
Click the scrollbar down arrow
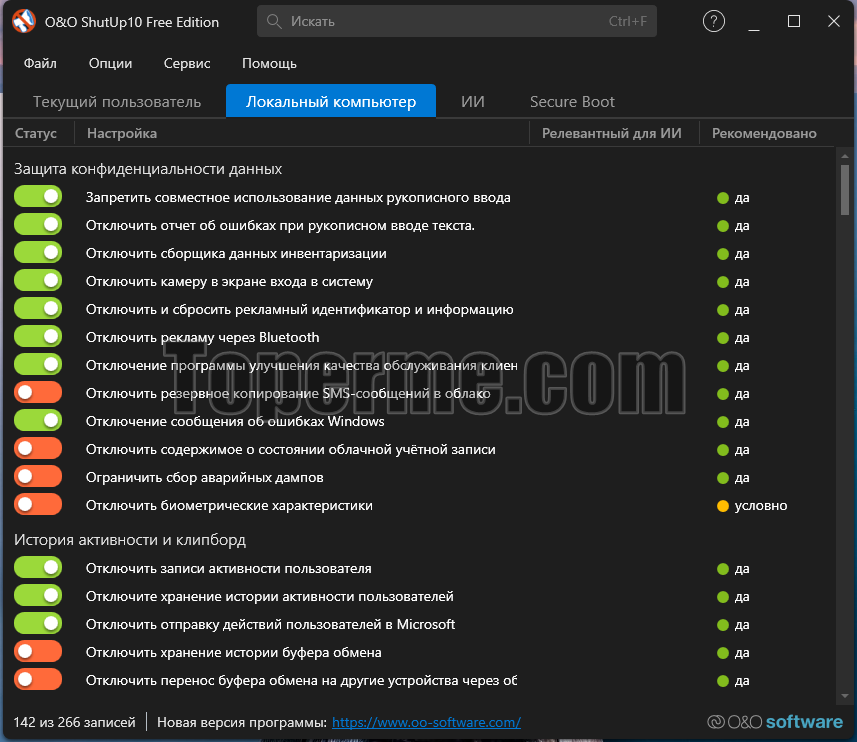tap(845, 696)
